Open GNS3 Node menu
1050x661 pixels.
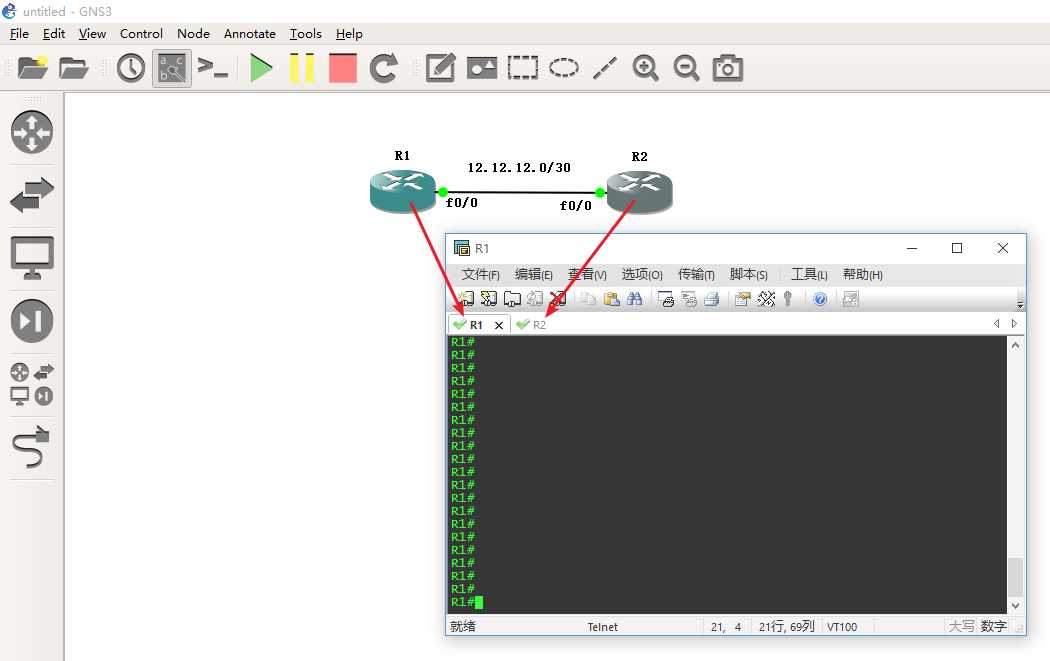coord(194,33)
